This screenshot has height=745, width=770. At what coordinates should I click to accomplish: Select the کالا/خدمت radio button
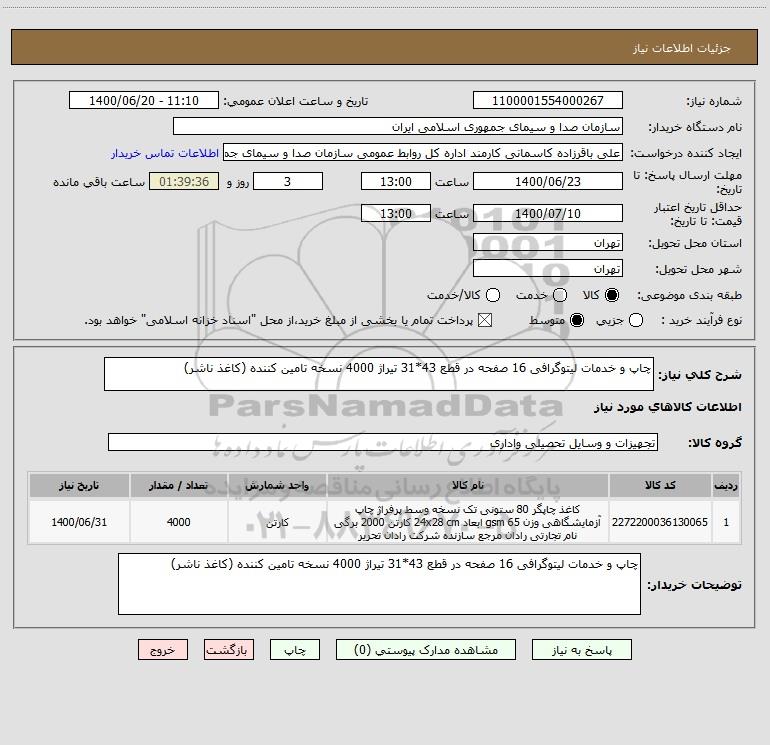point(493,295)
